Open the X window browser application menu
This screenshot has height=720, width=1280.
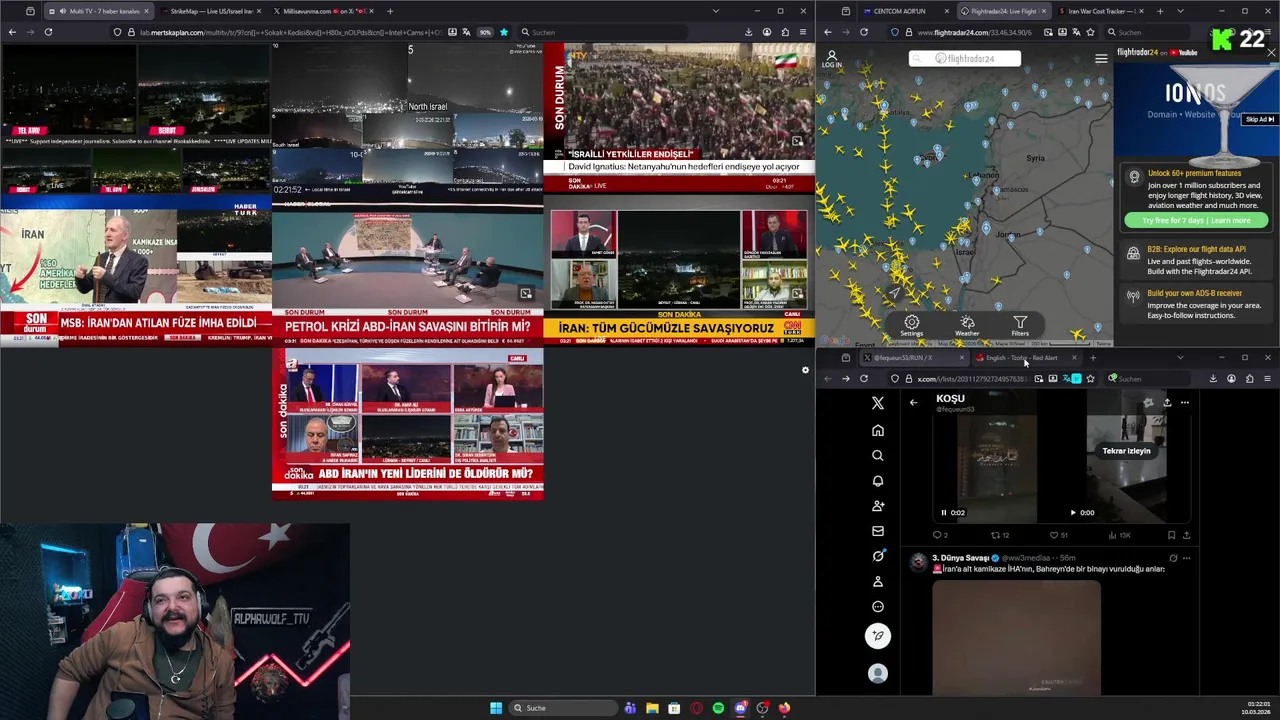click(1267, 379)
